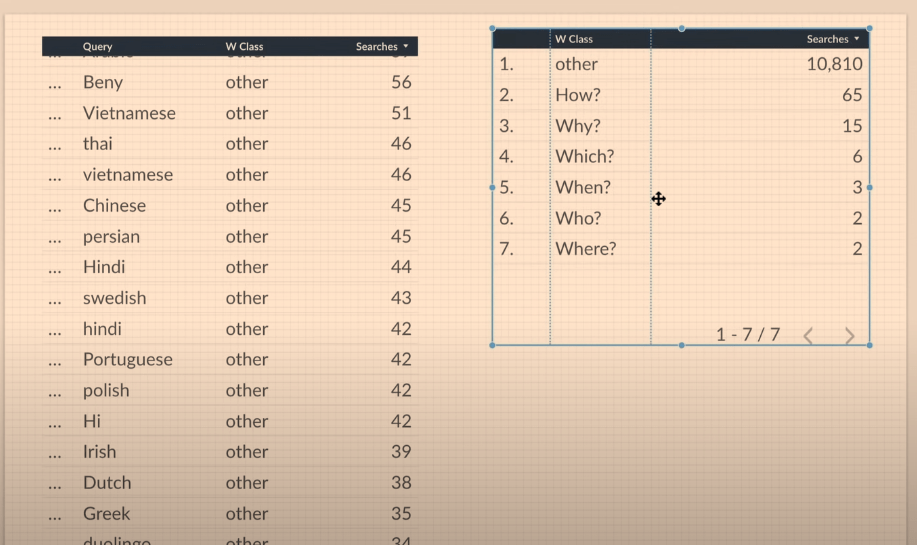Select the "Why?" cell in the W Class column

tap(578, 126)
